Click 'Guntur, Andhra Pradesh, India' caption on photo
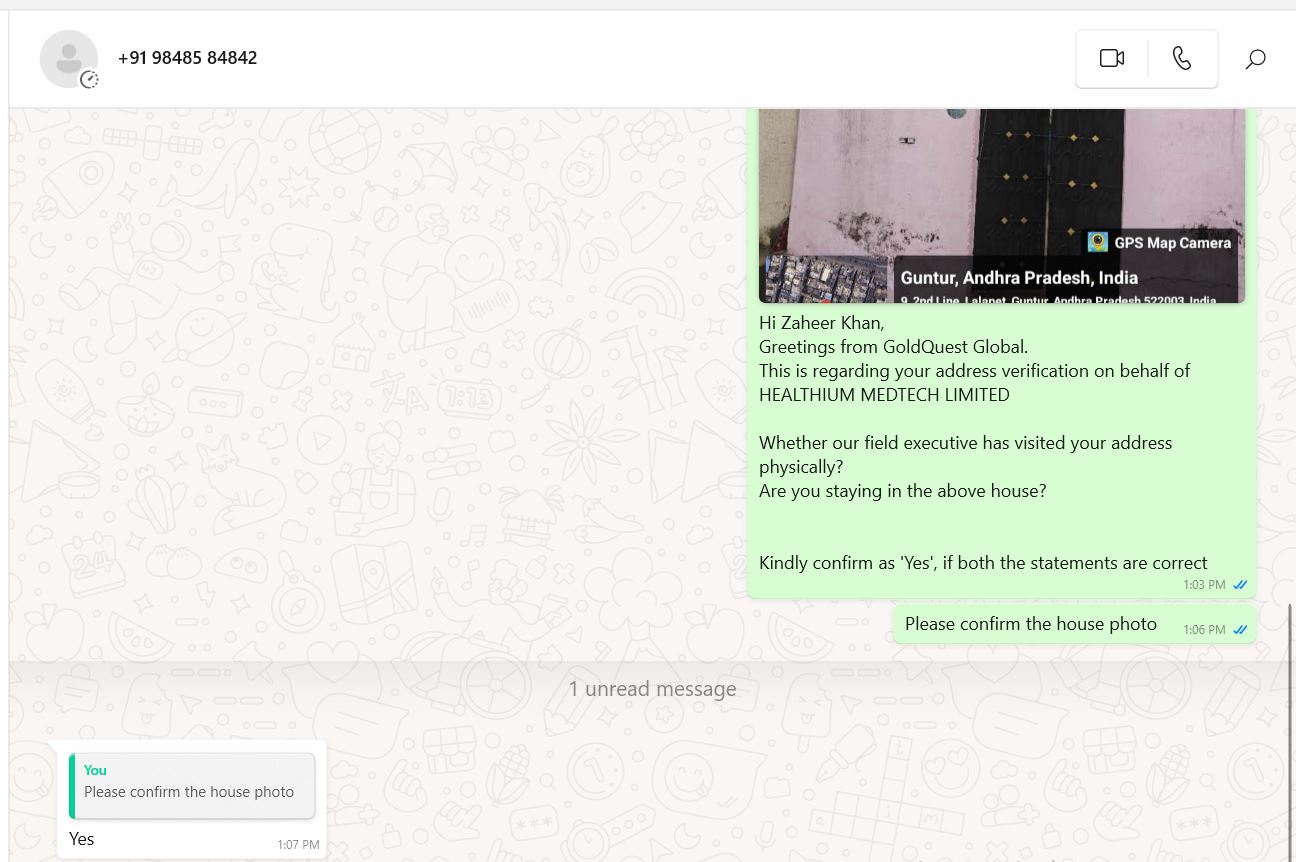 tap(1019, 278)
